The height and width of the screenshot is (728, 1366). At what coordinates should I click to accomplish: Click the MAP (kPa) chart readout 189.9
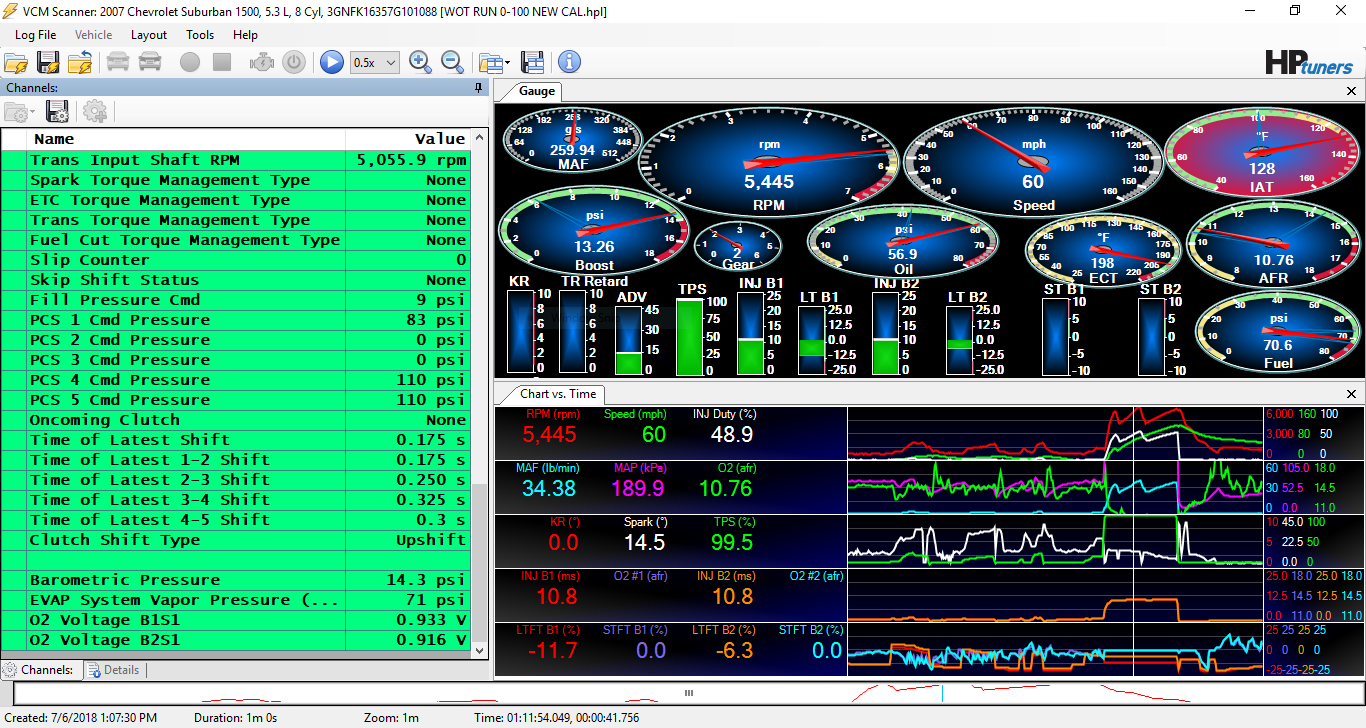(638, 488)
